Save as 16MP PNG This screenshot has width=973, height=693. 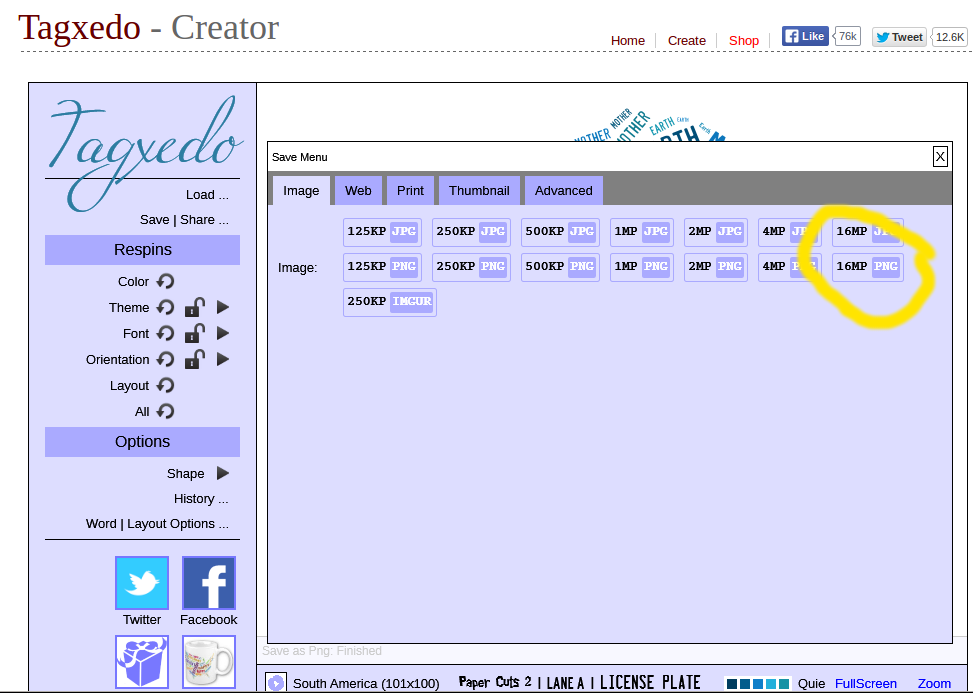click(x=868, y=267)
